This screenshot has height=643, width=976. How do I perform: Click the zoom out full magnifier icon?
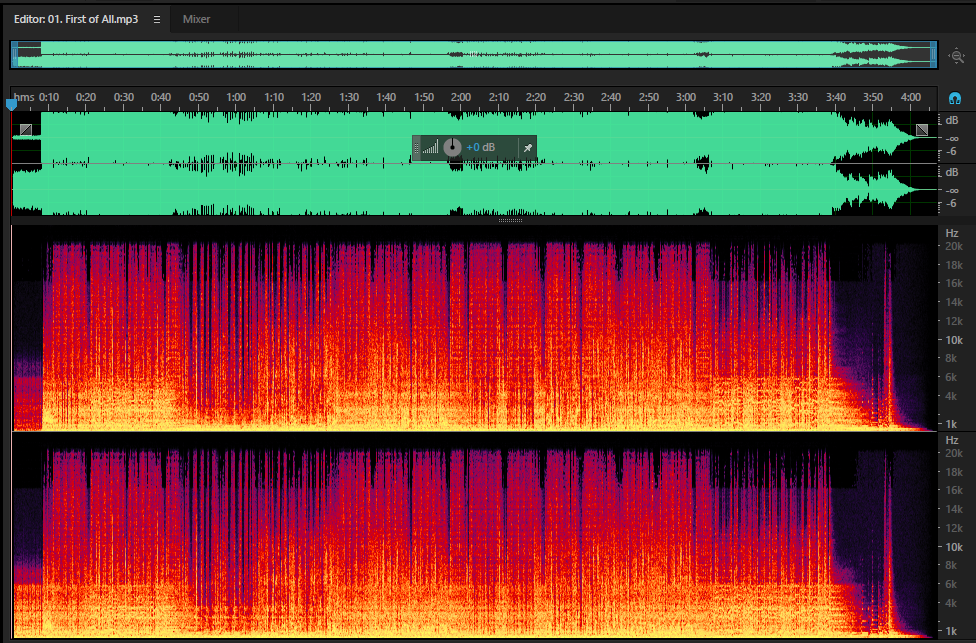(956, 56)
